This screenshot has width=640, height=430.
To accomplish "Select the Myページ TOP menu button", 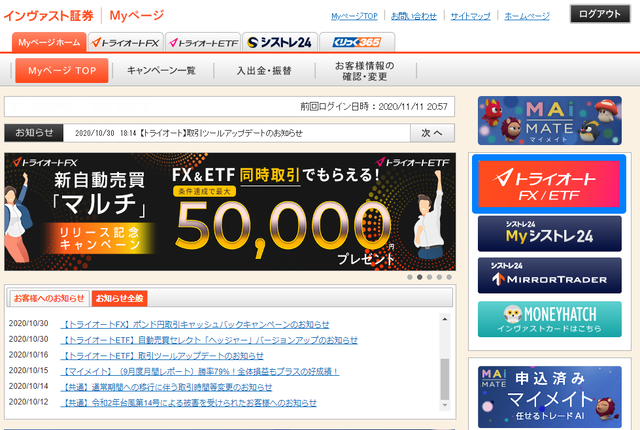I will [62, 71].
